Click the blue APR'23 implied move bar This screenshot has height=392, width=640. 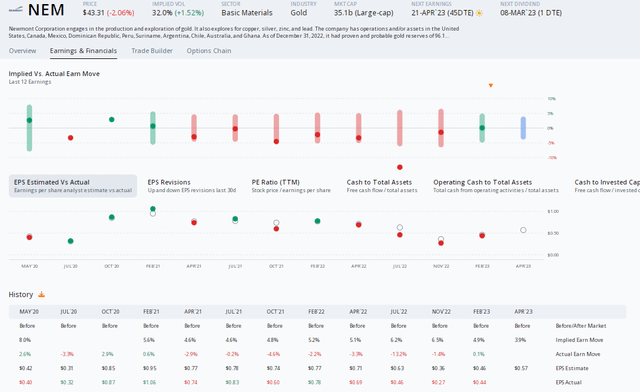(x=523, y=128)
